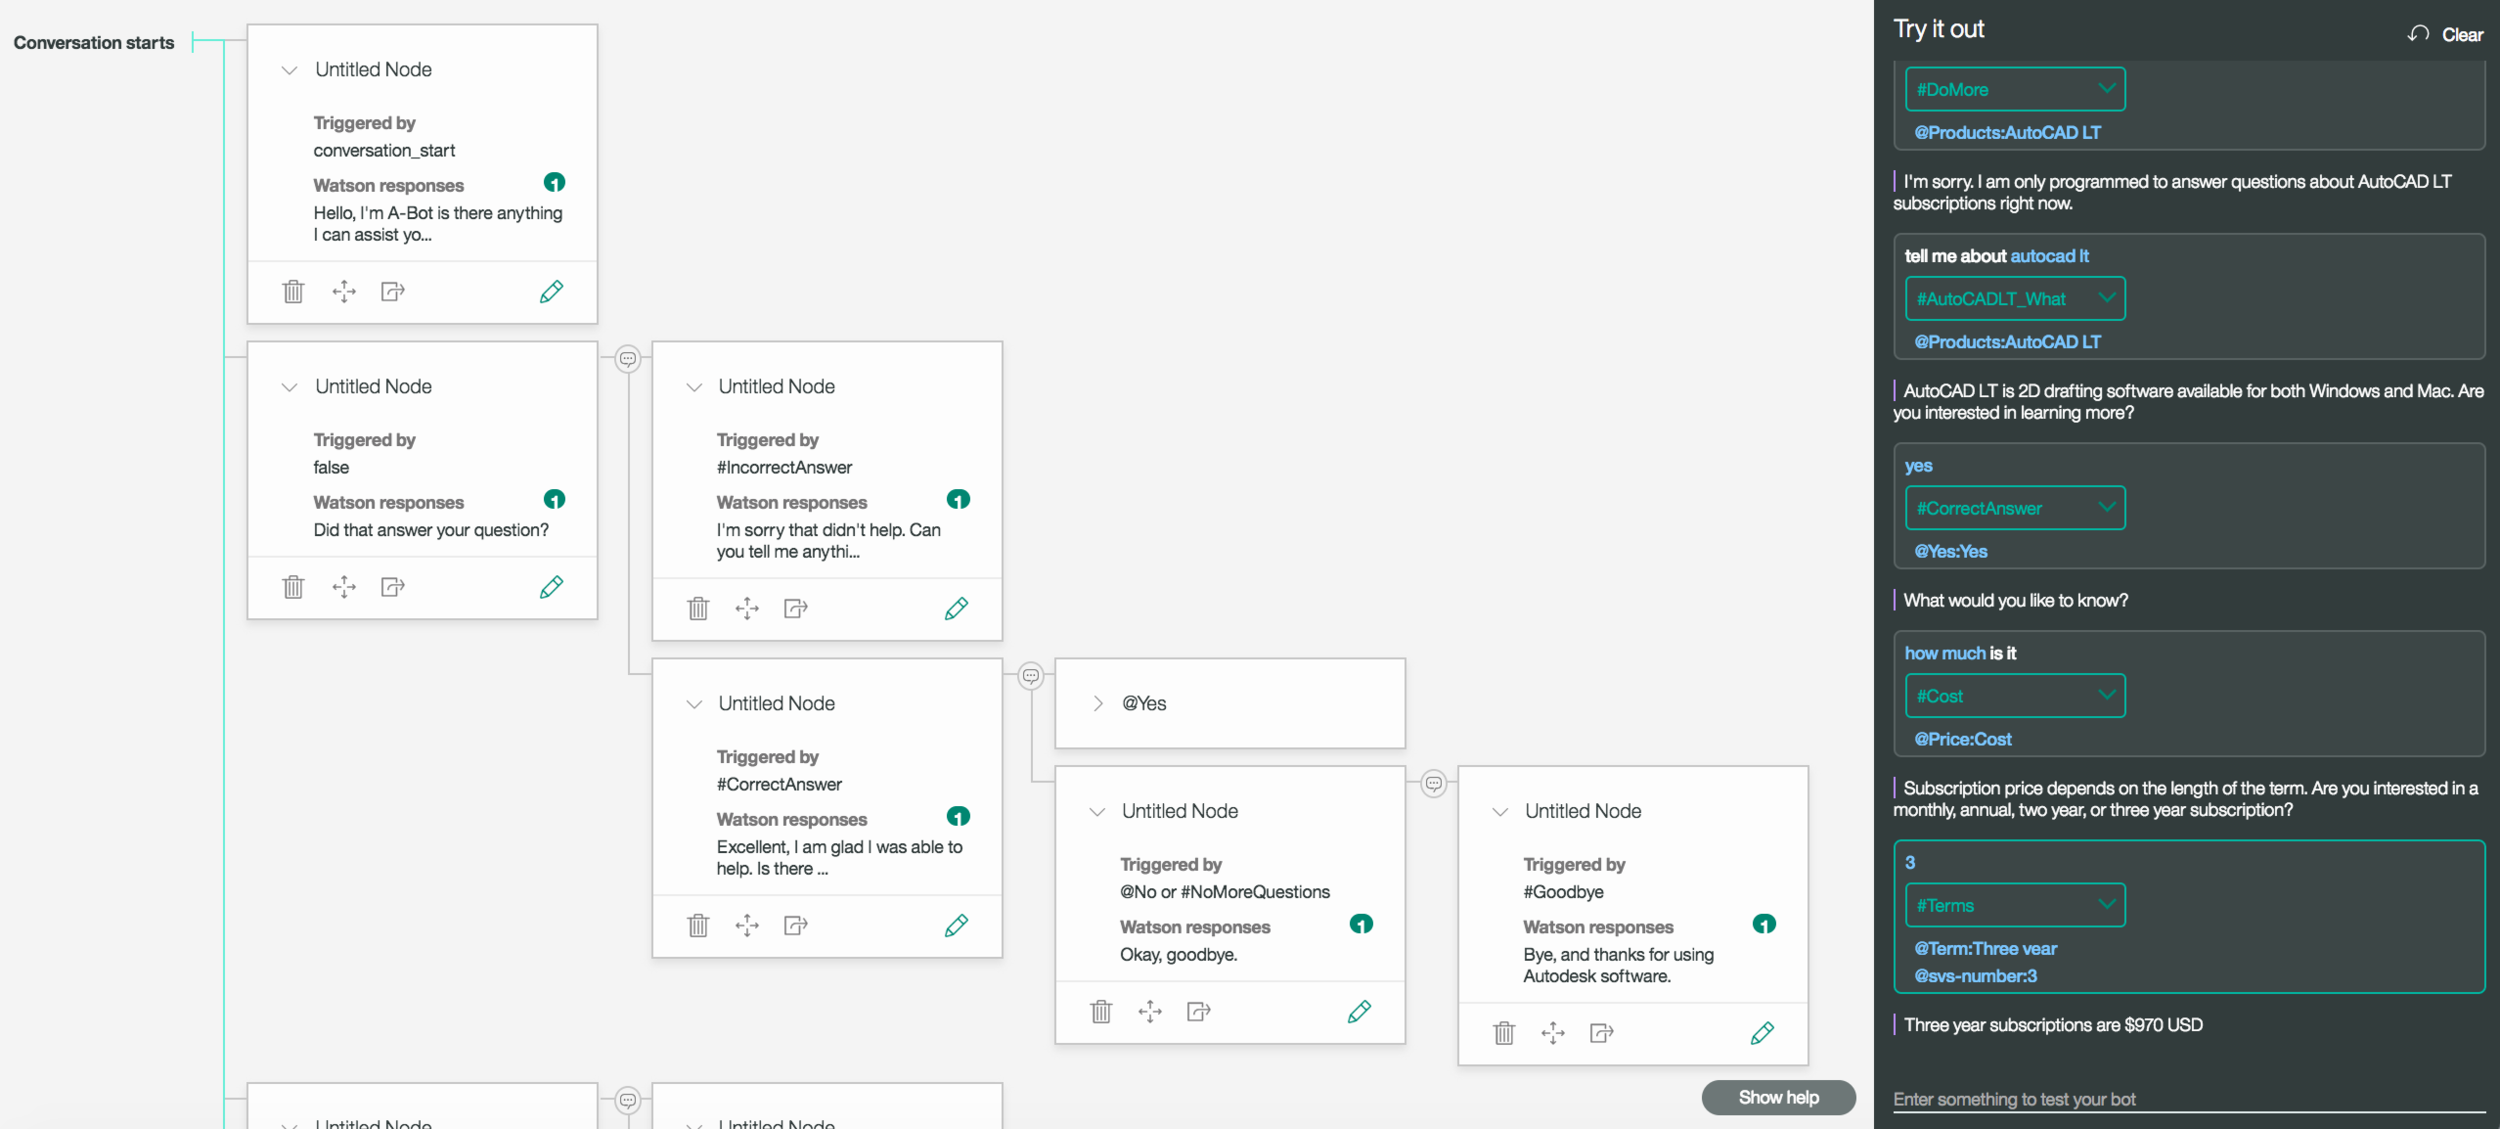Click move icon on the false-triggered node
The height and width of the screenshot is (1129, 2500).
click(x=344, y=586)
